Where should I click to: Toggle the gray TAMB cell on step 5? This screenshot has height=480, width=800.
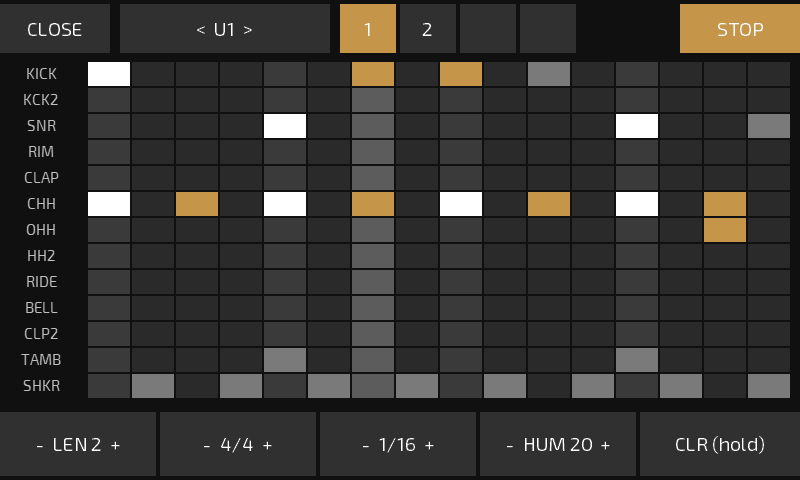coord(285,360)
